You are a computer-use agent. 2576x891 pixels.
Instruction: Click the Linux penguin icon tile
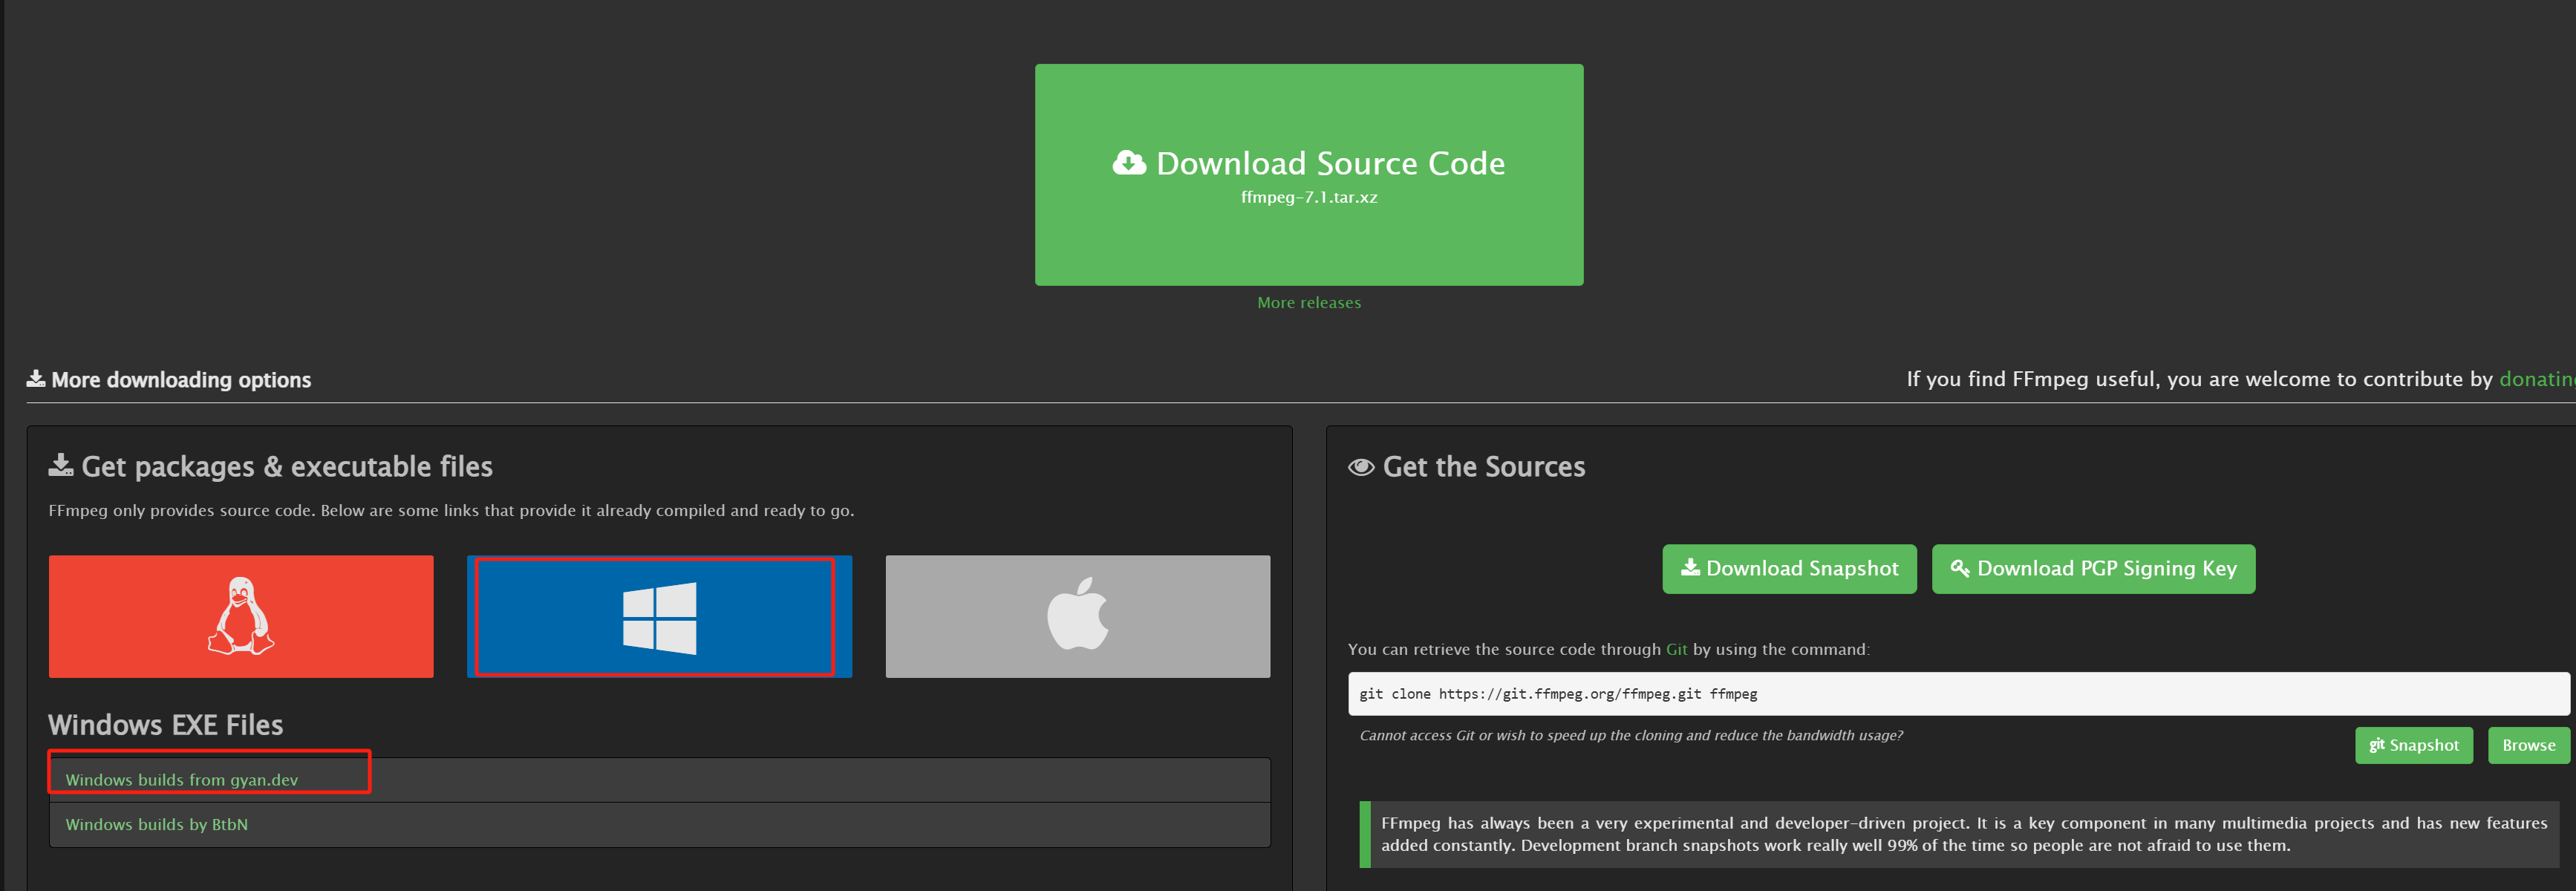pyautogui.click(x=241, y=616)
